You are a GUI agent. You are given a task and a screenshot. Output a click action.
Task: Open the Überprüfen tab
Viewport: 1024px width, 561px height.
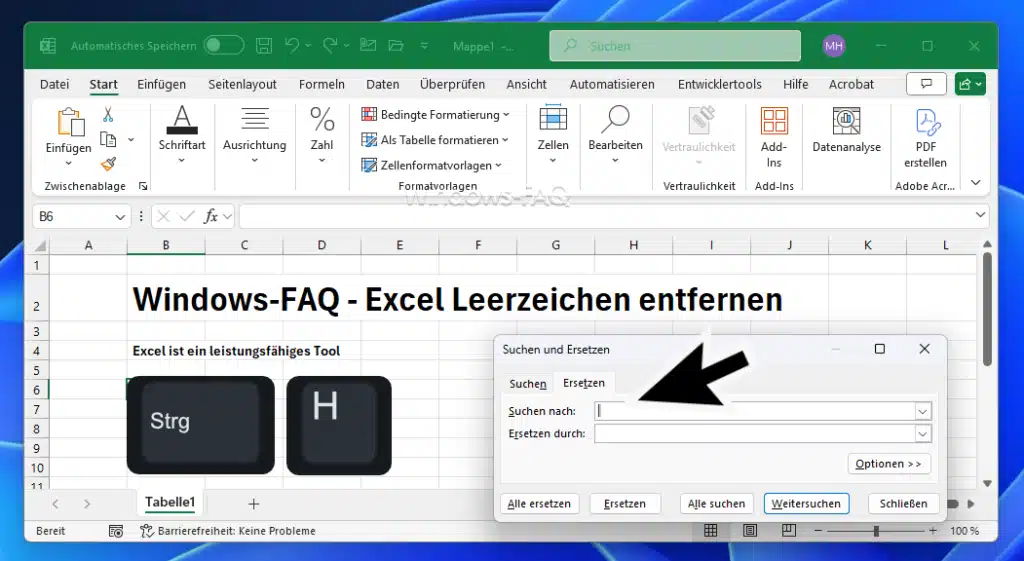pos(452,84)
